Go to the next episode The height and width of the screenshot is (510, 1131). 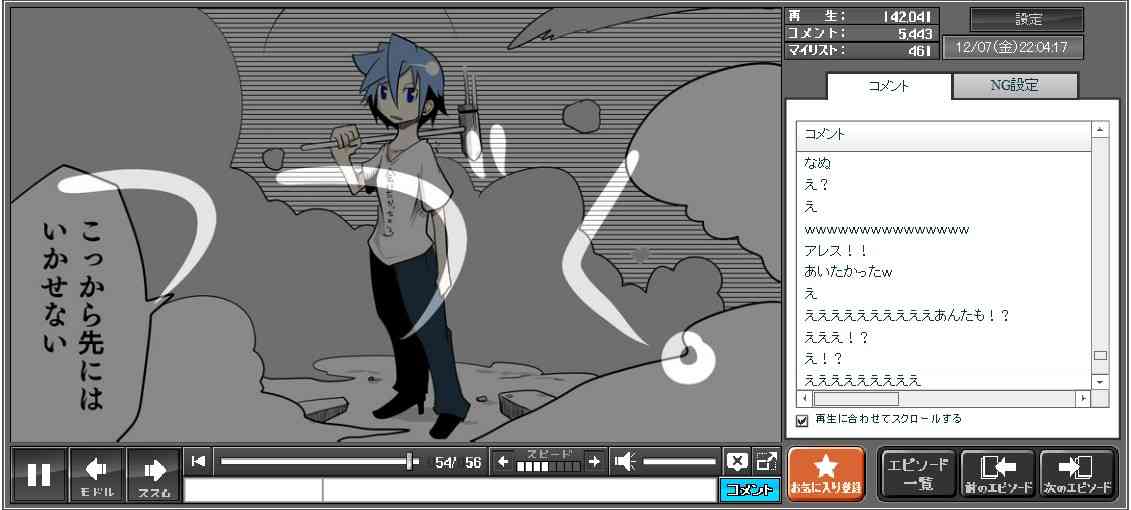[1077, 474]
